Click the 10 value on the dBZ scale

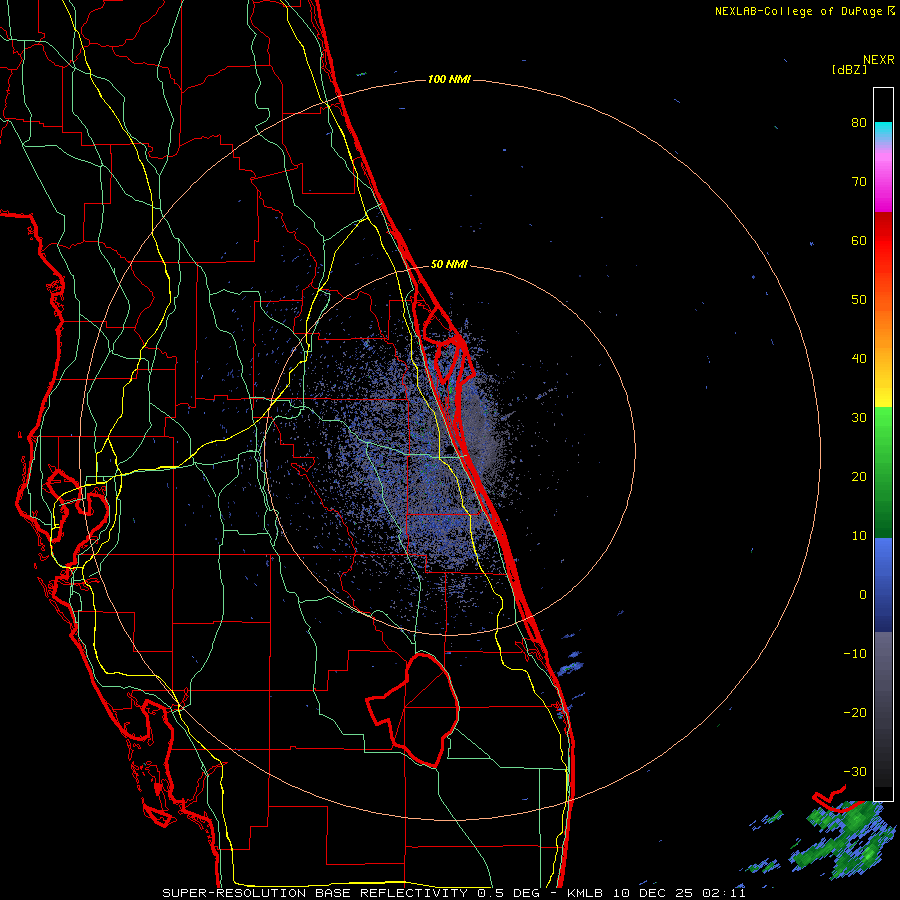point(859,536)
